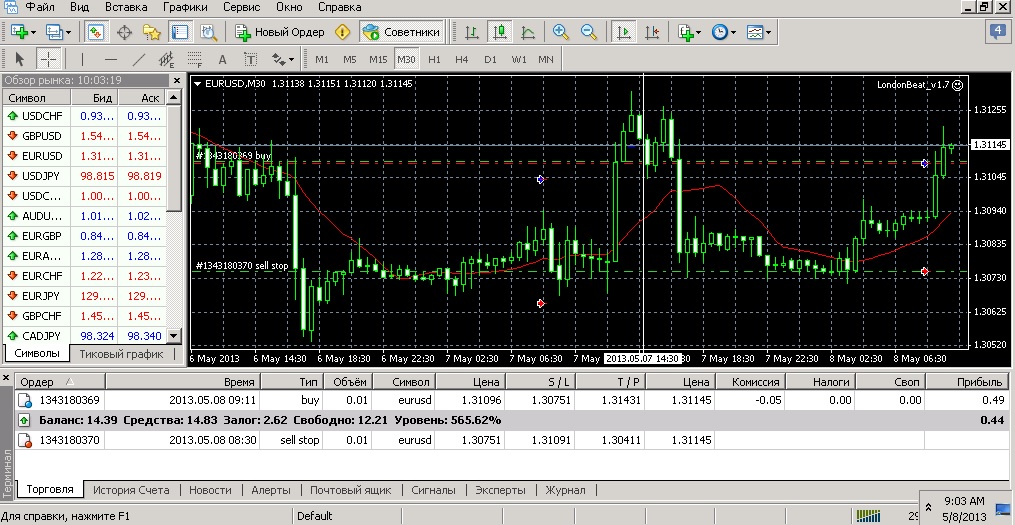Zoom in on the chart
The height and width of the screenshot is (525, 1015).
(561, 32)
